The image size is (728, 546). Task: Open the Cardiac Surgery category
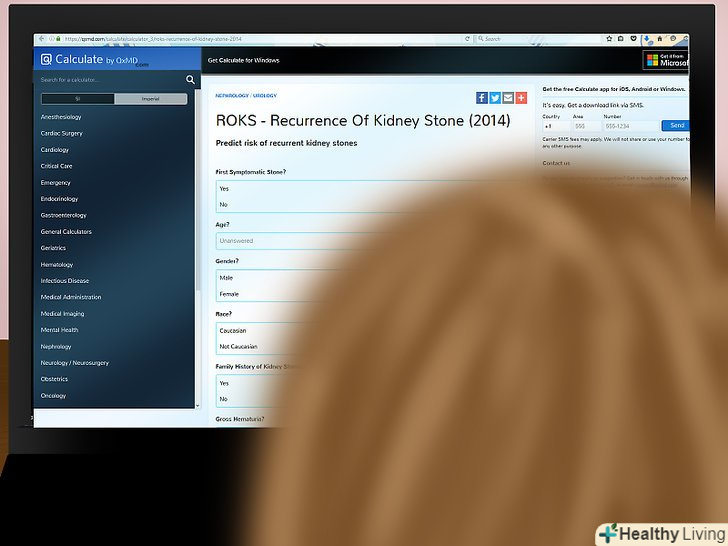[x=61, y=133]
